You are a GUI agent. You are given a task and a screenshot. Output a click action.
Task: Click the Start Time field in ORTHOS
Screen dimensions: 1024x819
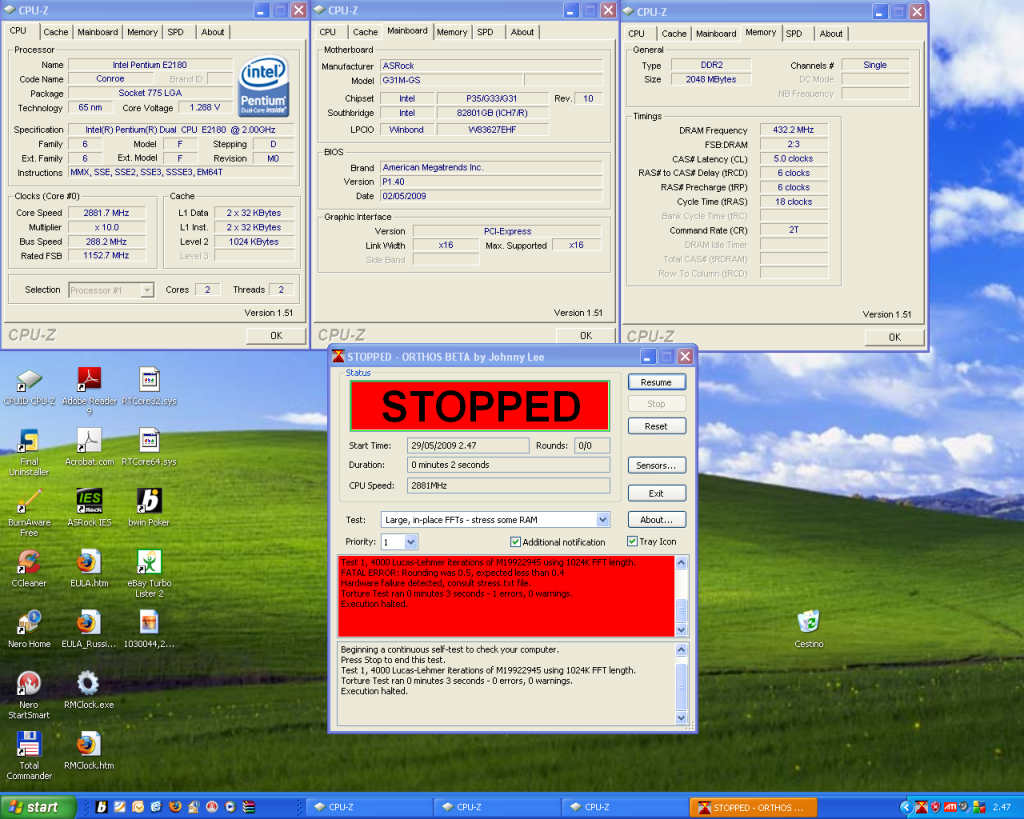tap(468, 445)
